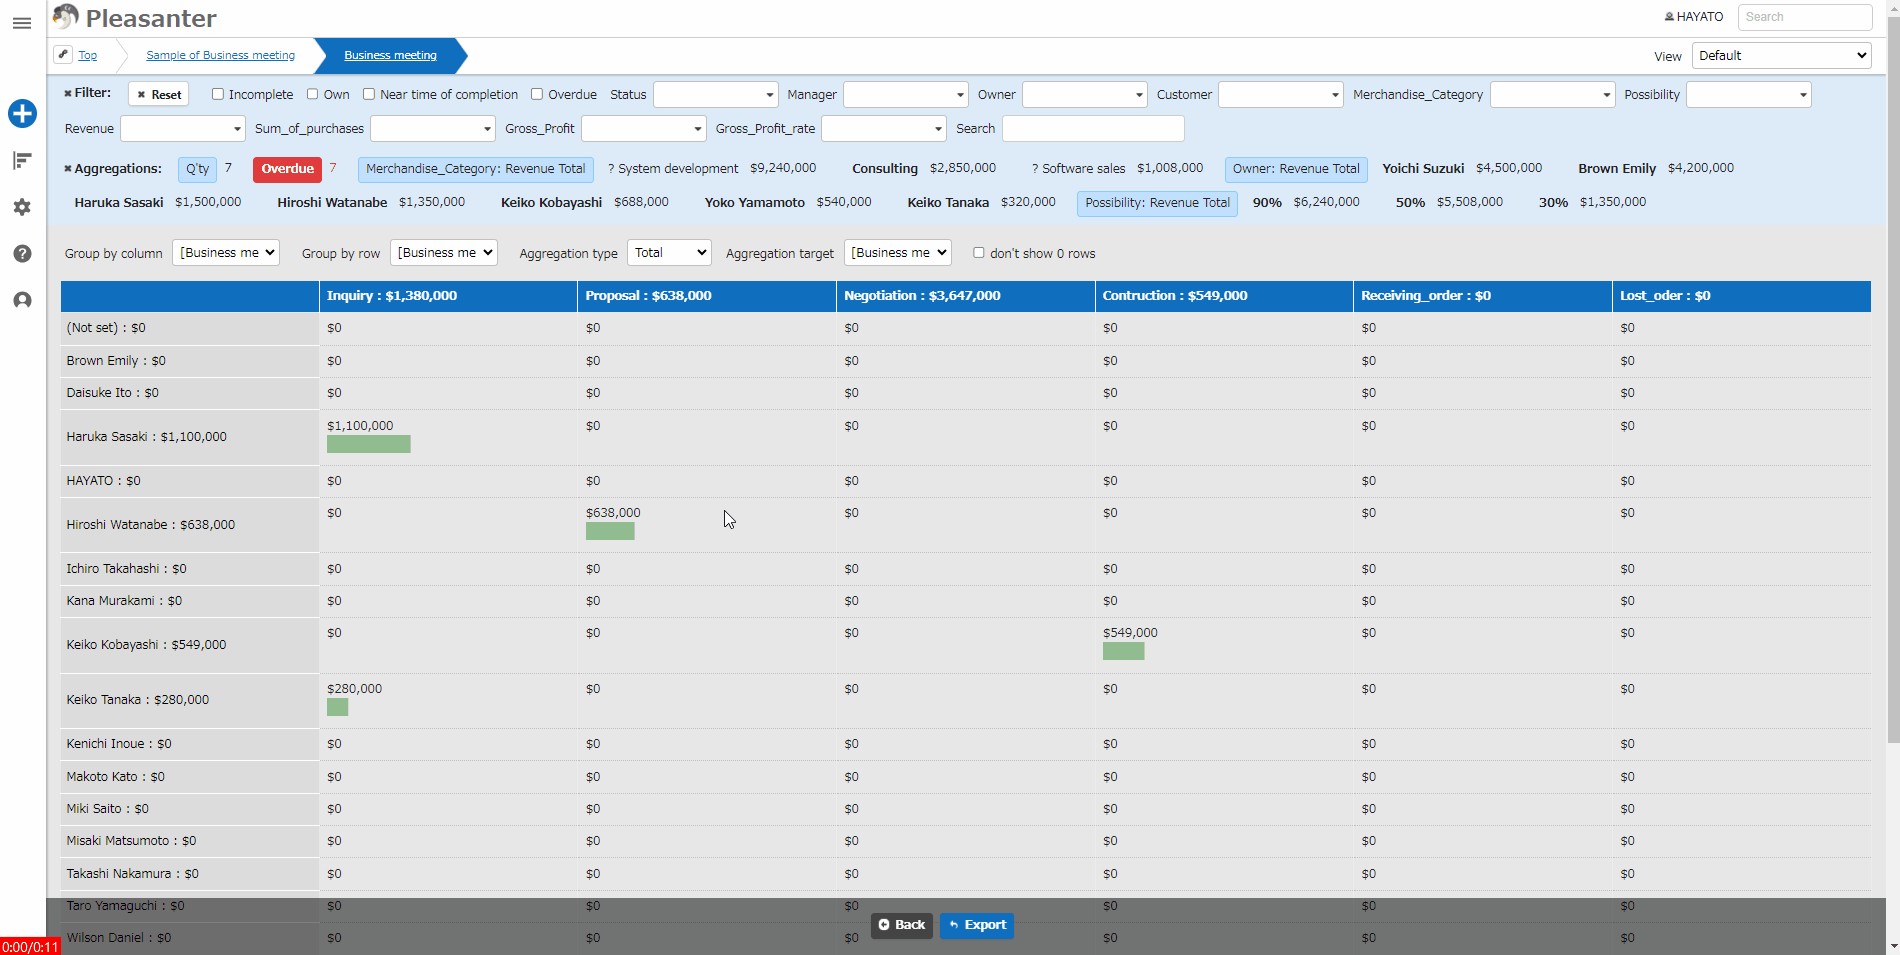Open the Owner filter dropdown

point(1085,95)
